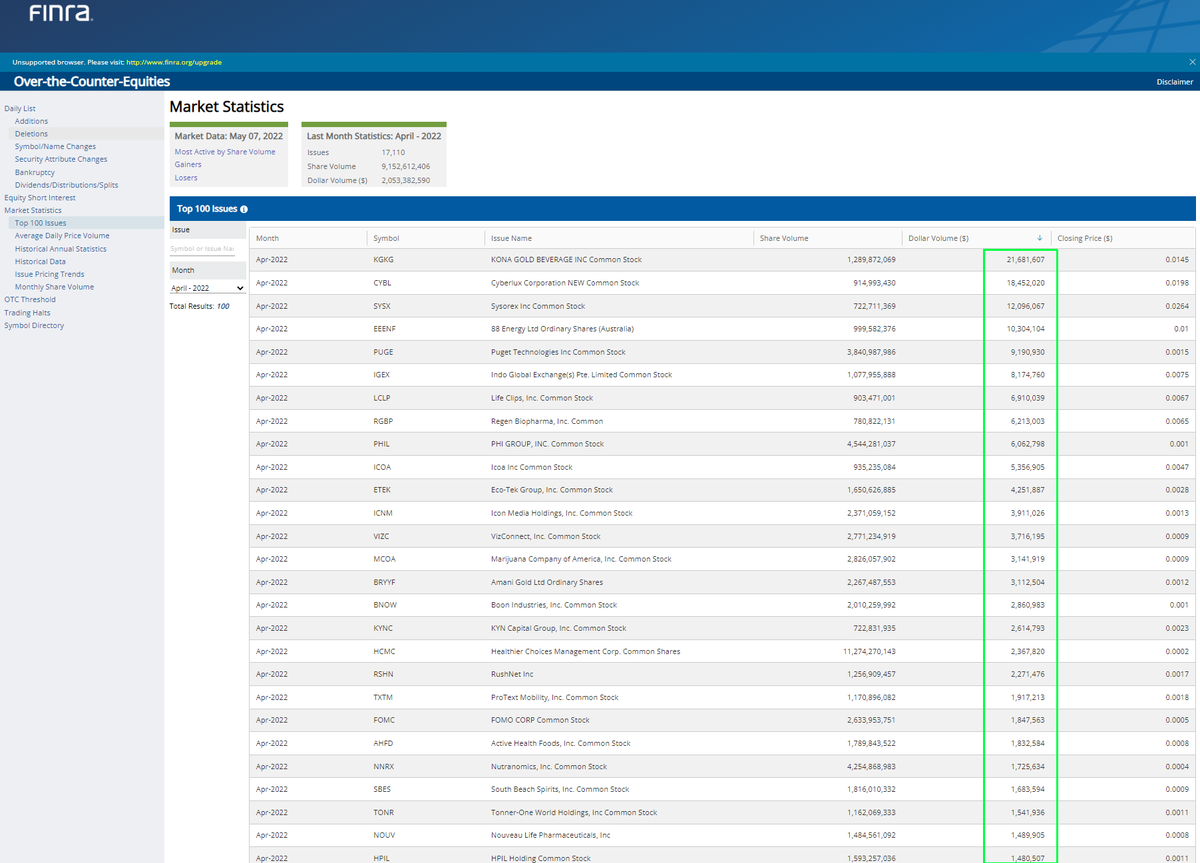Open the Gainers link

188,165
